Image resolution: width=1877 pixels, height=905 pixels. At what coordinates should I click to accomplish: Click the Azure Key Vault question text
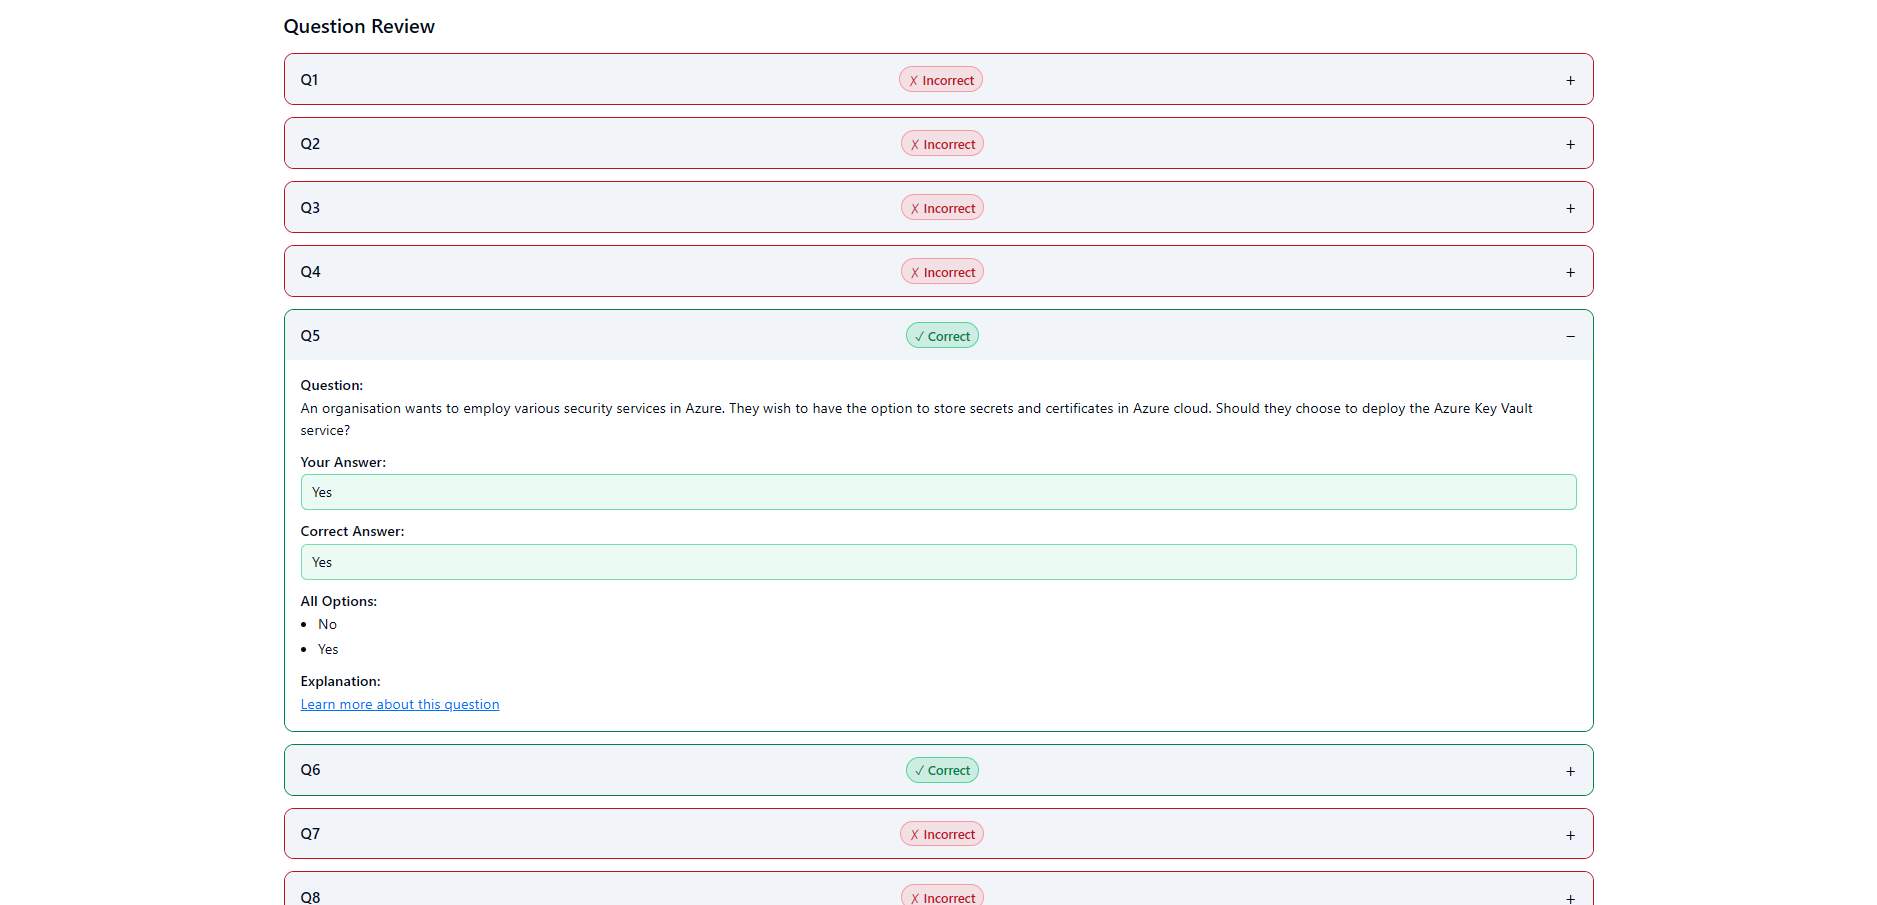916,419
